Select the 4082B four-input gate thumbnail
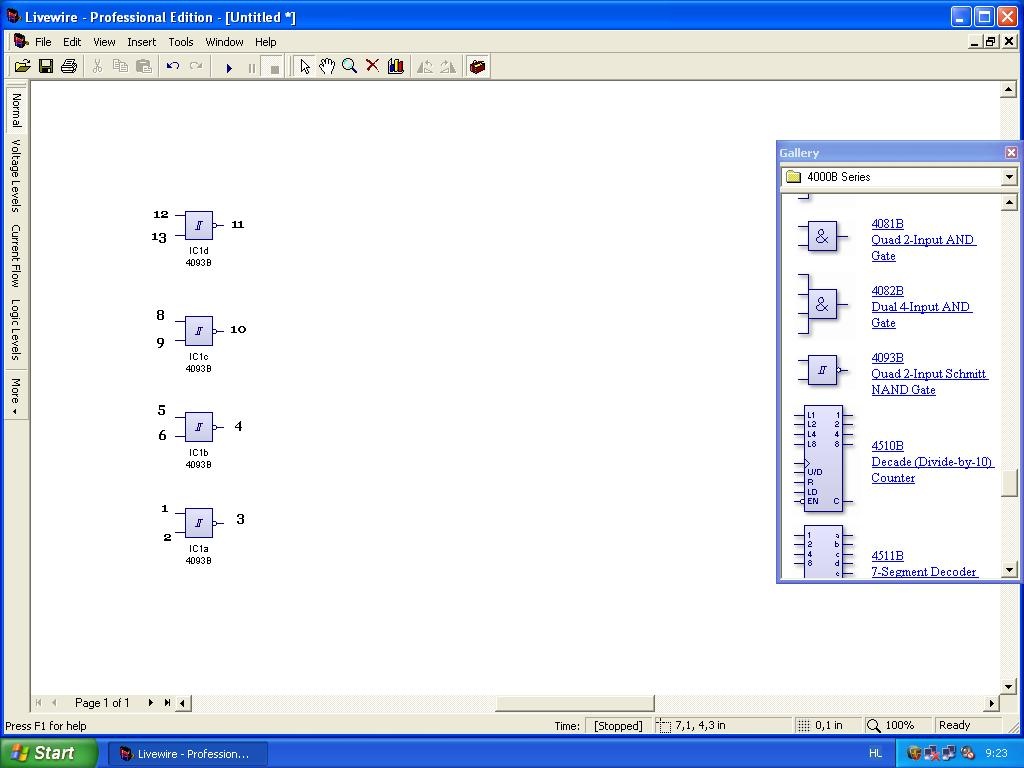The image size is (1024, 768). (x=822, y=304)
